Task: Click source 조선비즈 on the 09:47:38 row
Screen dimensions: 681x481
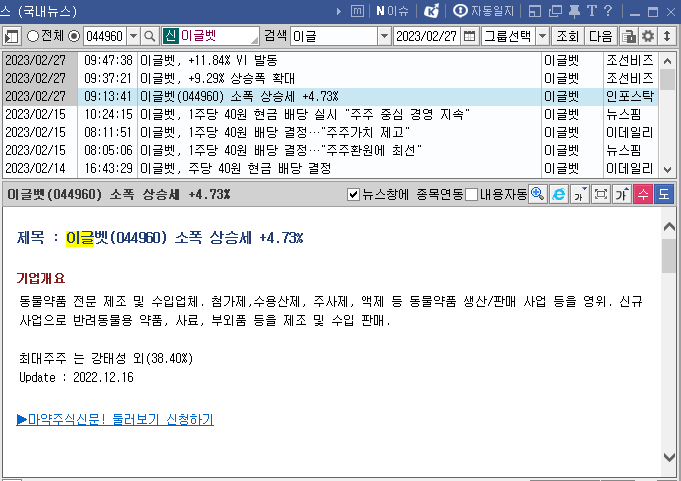Action: point(629,60)
